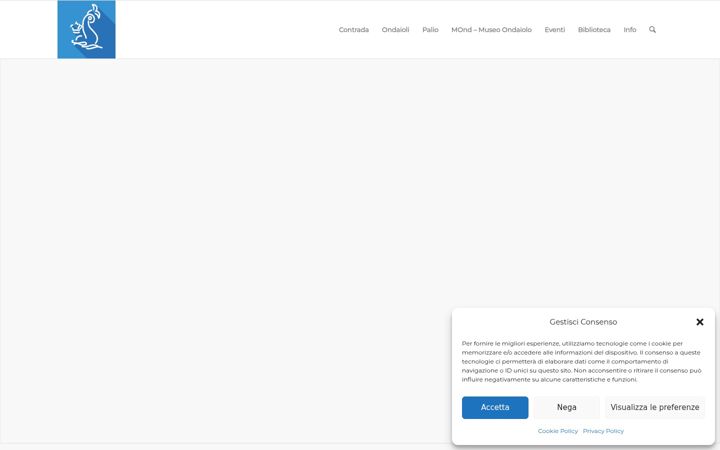Image resolution: width=720 pixels, height=450 pixels.
Task: Open the Ondaioli menu
Action: (395, 29)
